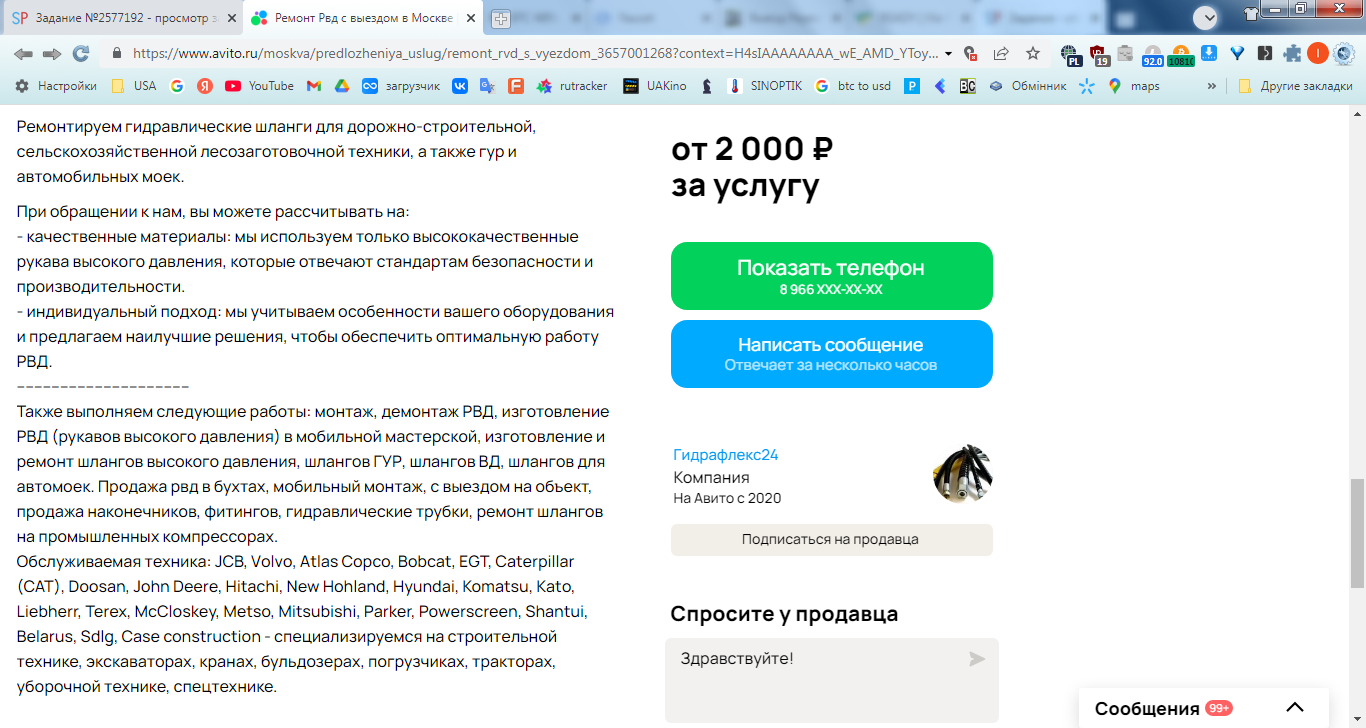Expand the Сообщения chat panel chevron
Viewport: 1366px width, 728px height.
pyautogui.click(x=1295, y=708)
